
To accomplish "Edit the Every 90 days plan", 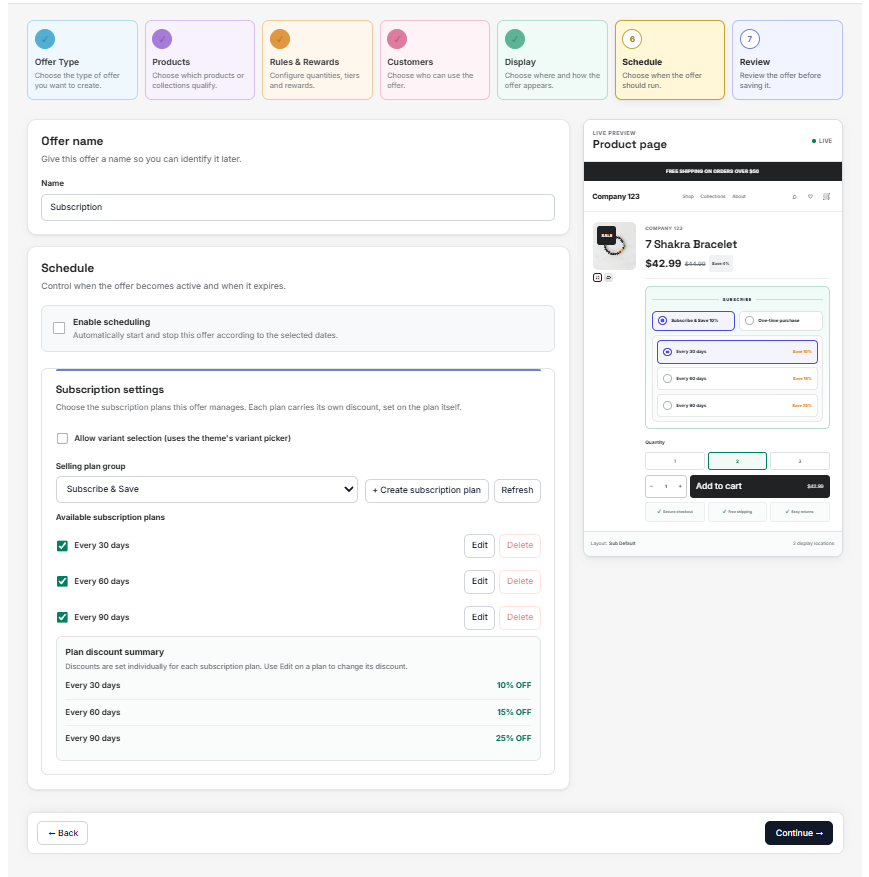I will [x=479, y=617].
